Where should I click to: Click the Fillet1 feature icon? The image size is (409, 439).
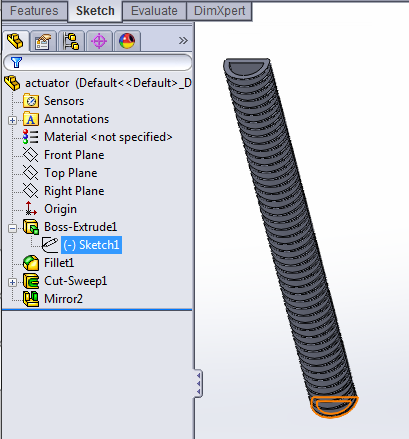click(x=31, y=263)
